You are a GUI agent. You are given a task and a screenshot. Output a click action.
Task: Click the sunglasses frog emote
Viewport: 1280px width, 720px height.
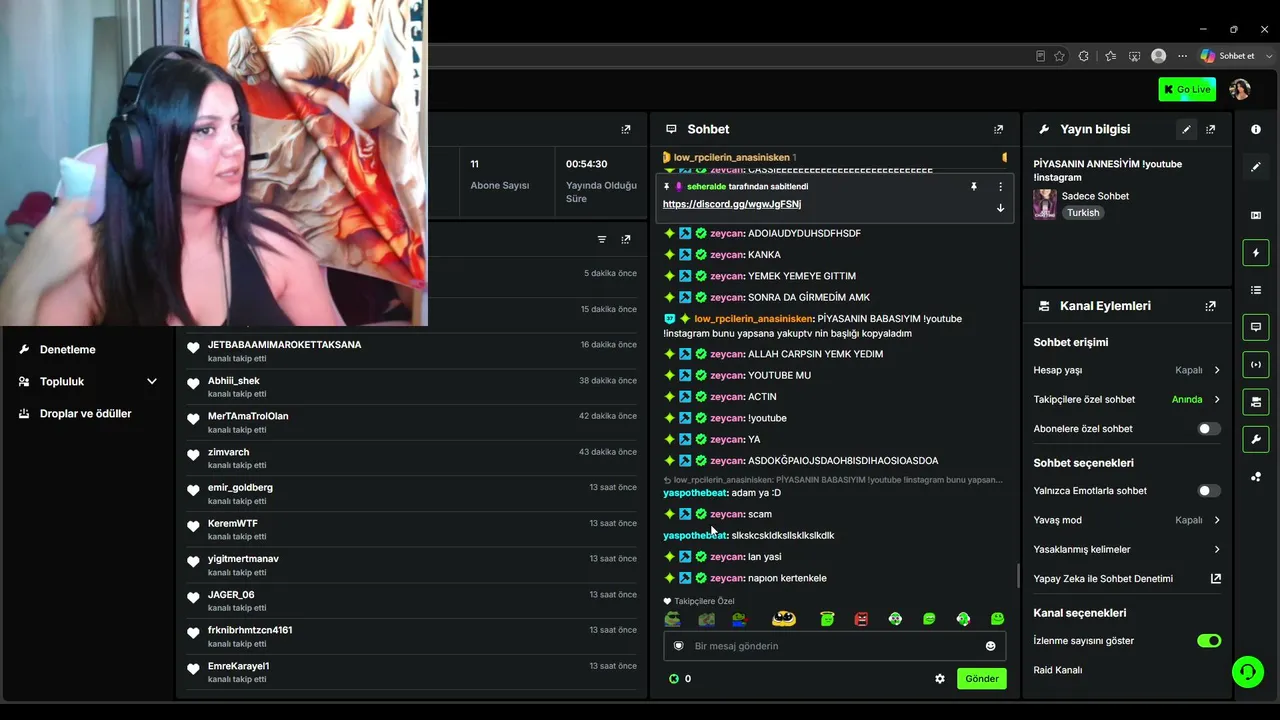click(x=672, y=619)
